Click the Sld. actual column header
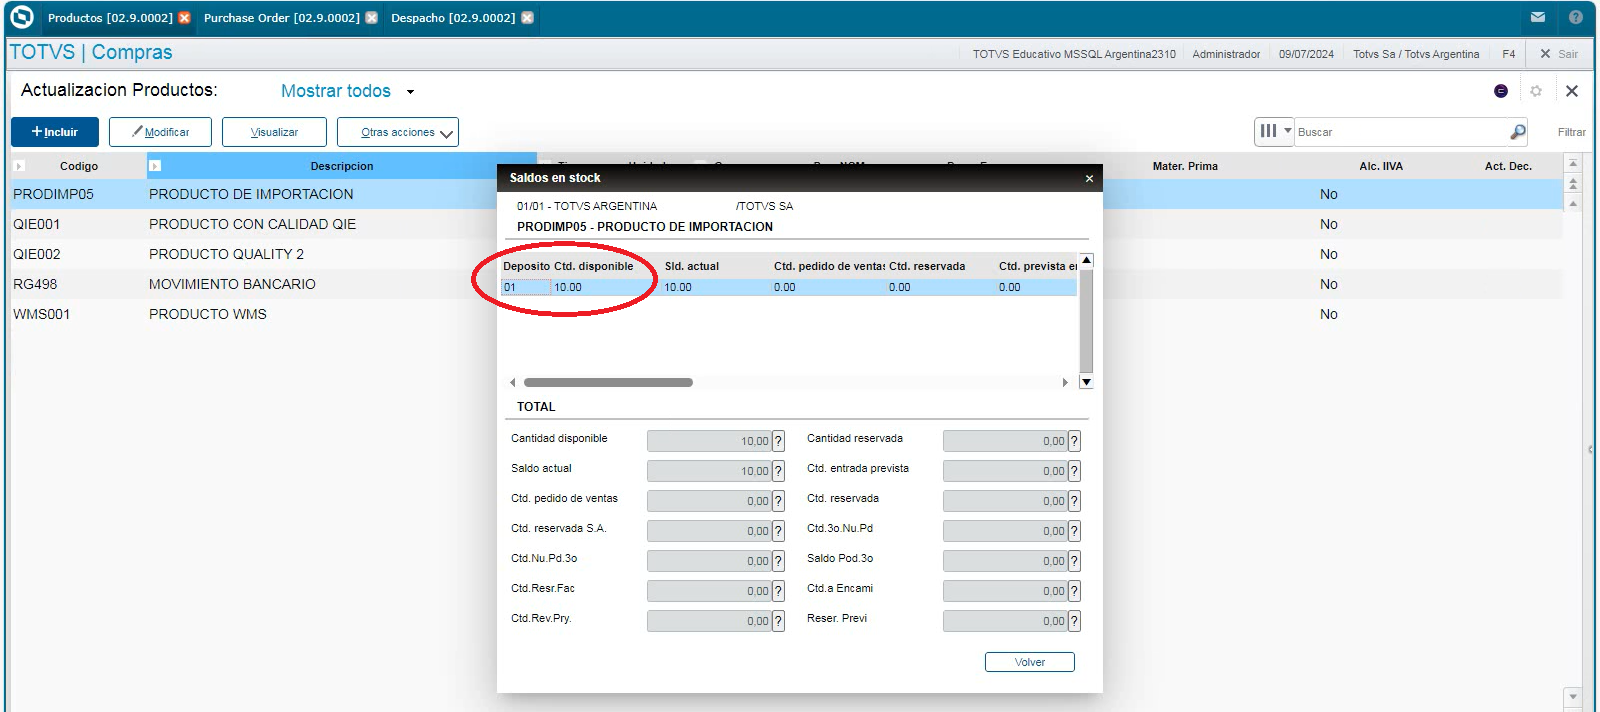1600x712 pixels. [692, 266]
